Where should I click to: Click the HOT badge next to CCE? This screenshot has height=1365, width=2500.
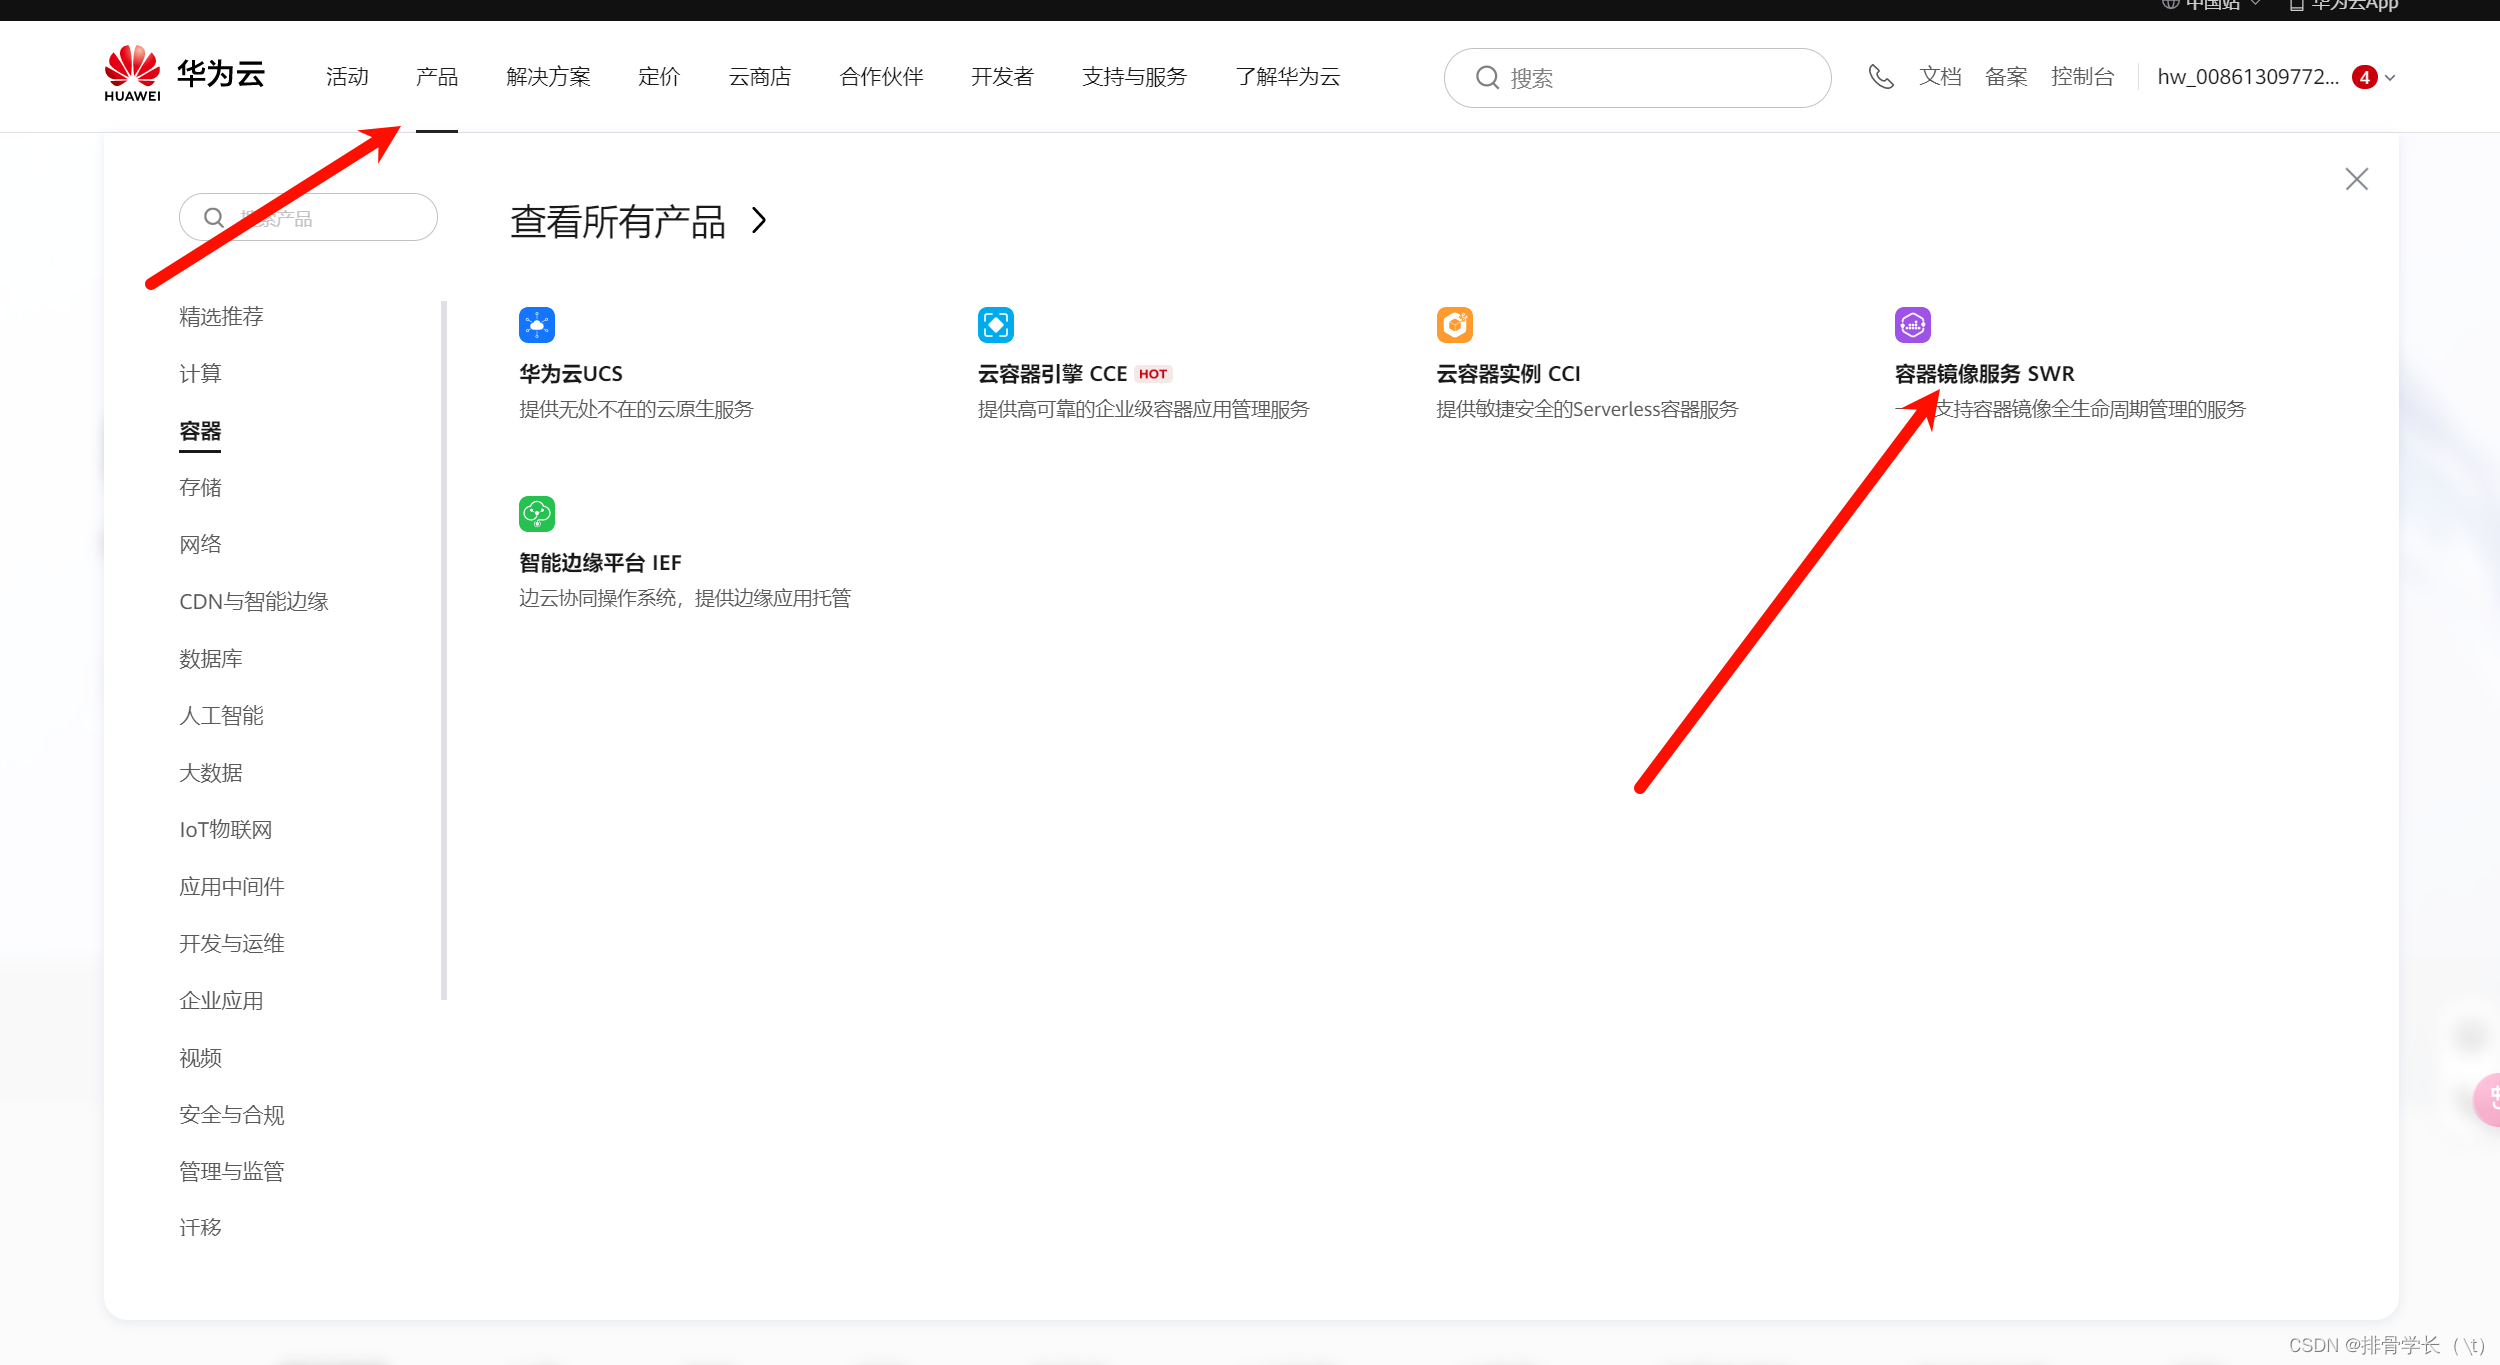click(x=1153, y=374)
